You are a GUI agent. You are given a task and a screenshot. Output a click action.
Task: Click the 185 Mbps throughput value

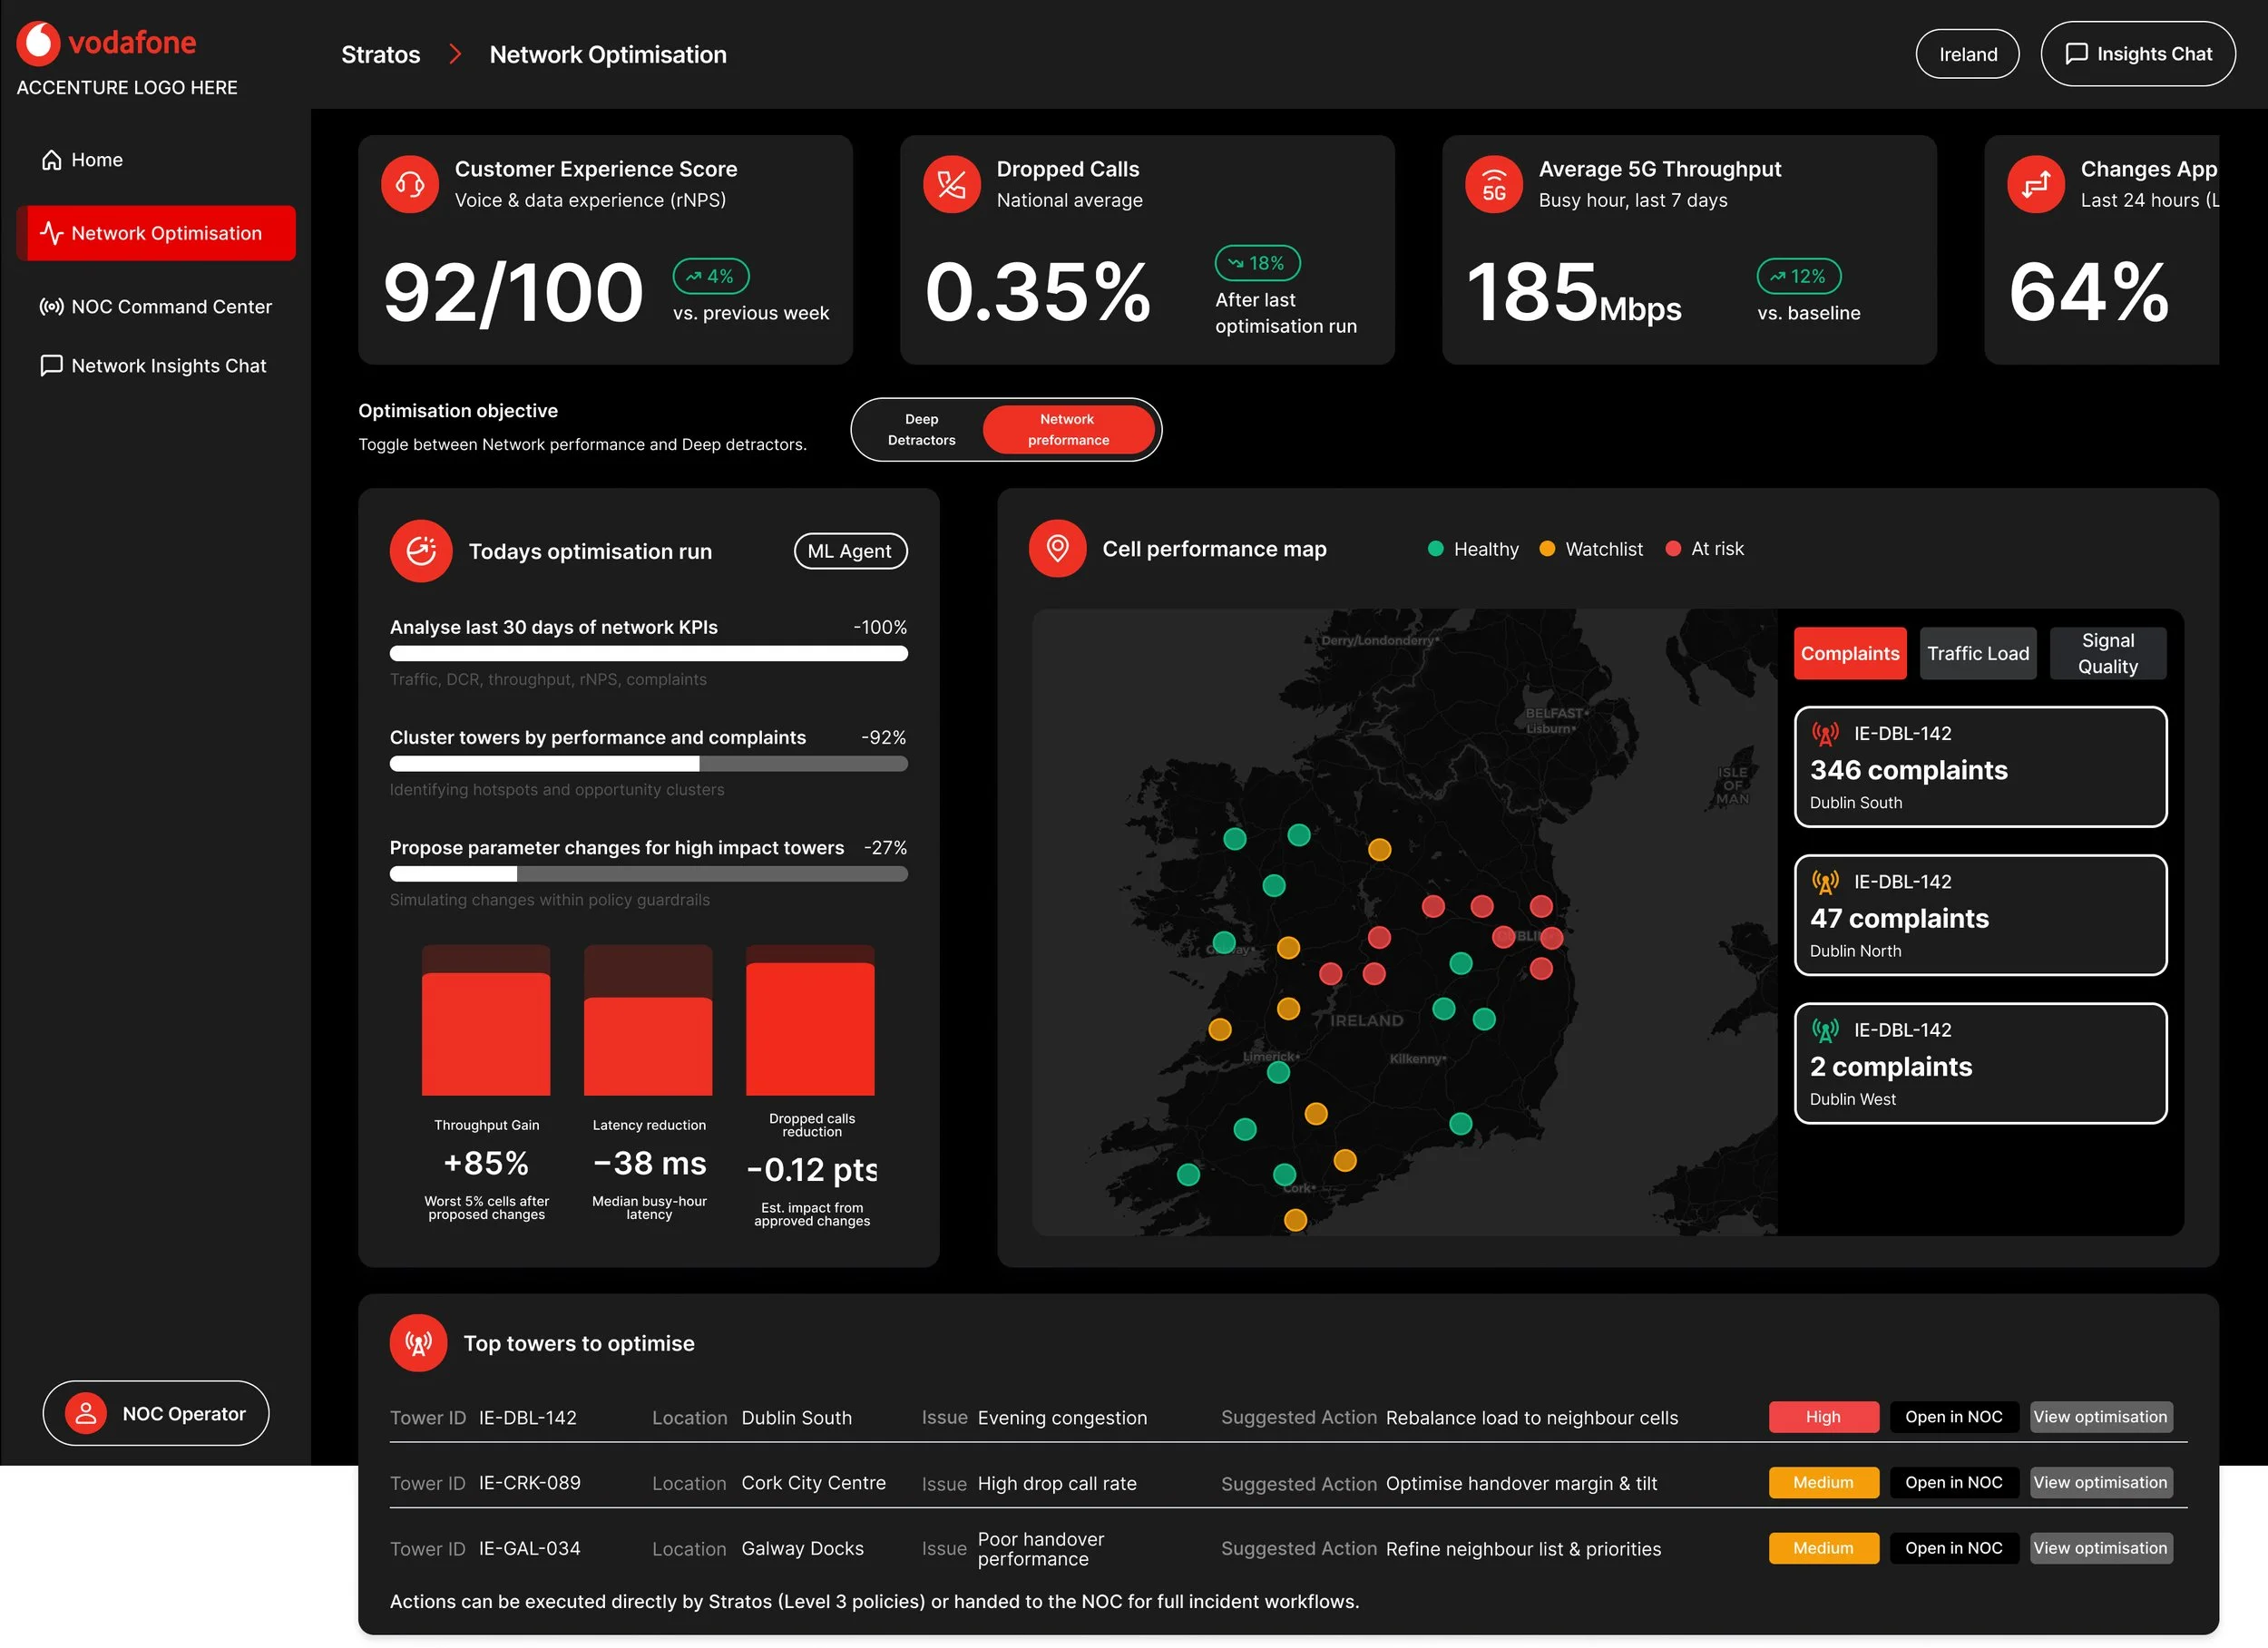[1574, 293]
